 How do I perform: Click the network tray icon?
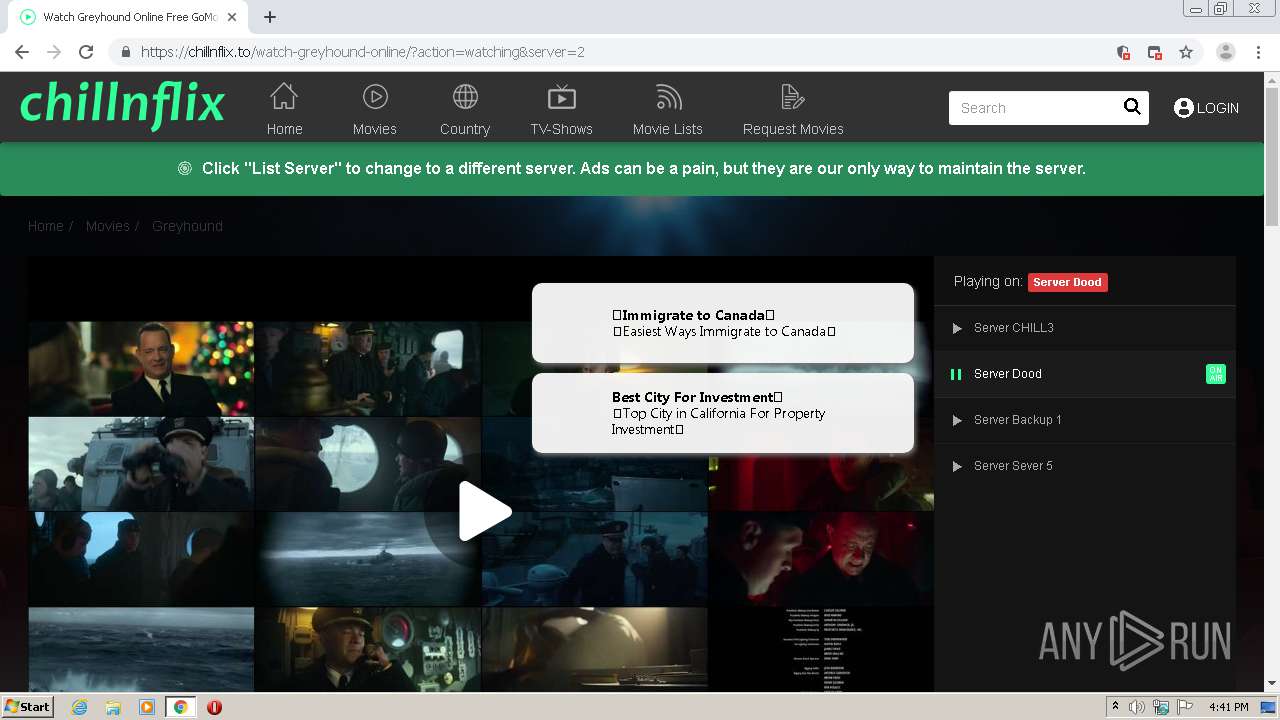(x=1161, y=707)
